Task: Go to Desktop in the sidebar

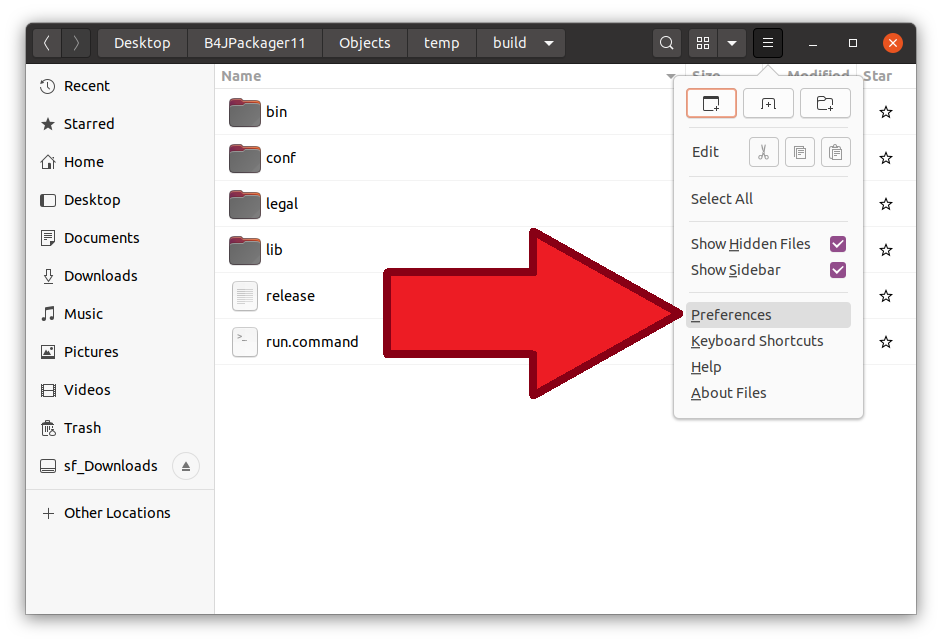Action: 120,200
